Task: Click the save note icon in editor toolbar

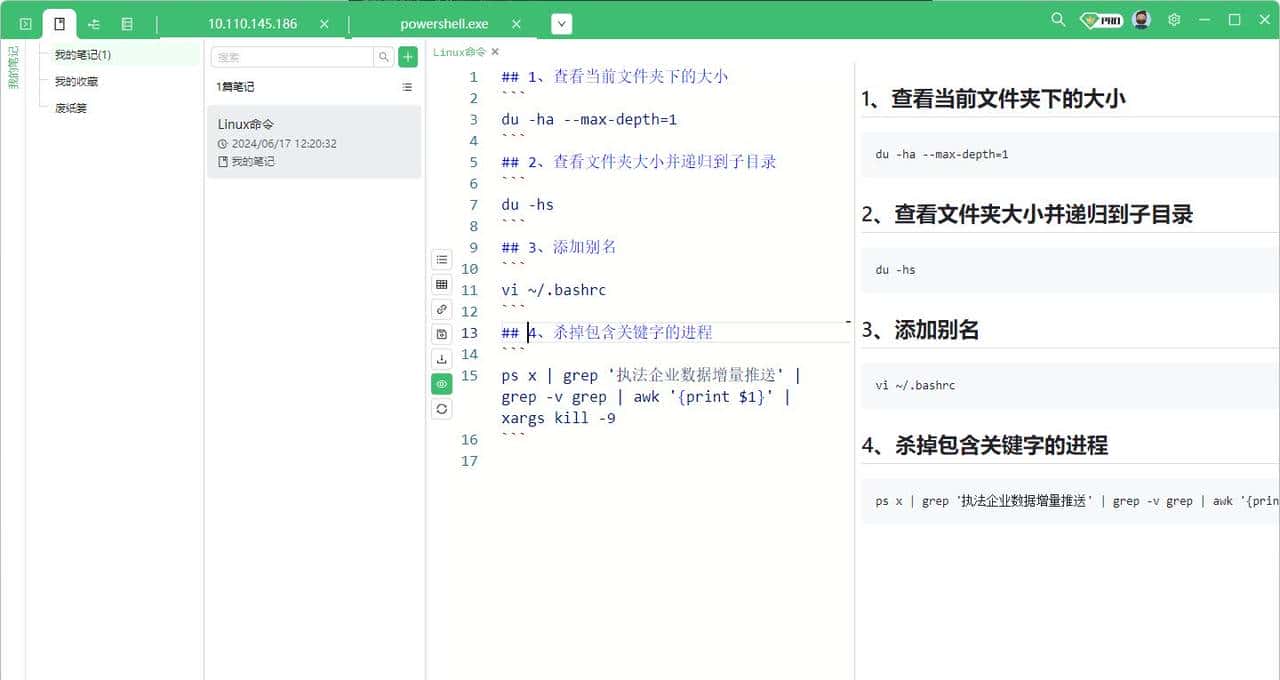Action: [x=441, y=334]
